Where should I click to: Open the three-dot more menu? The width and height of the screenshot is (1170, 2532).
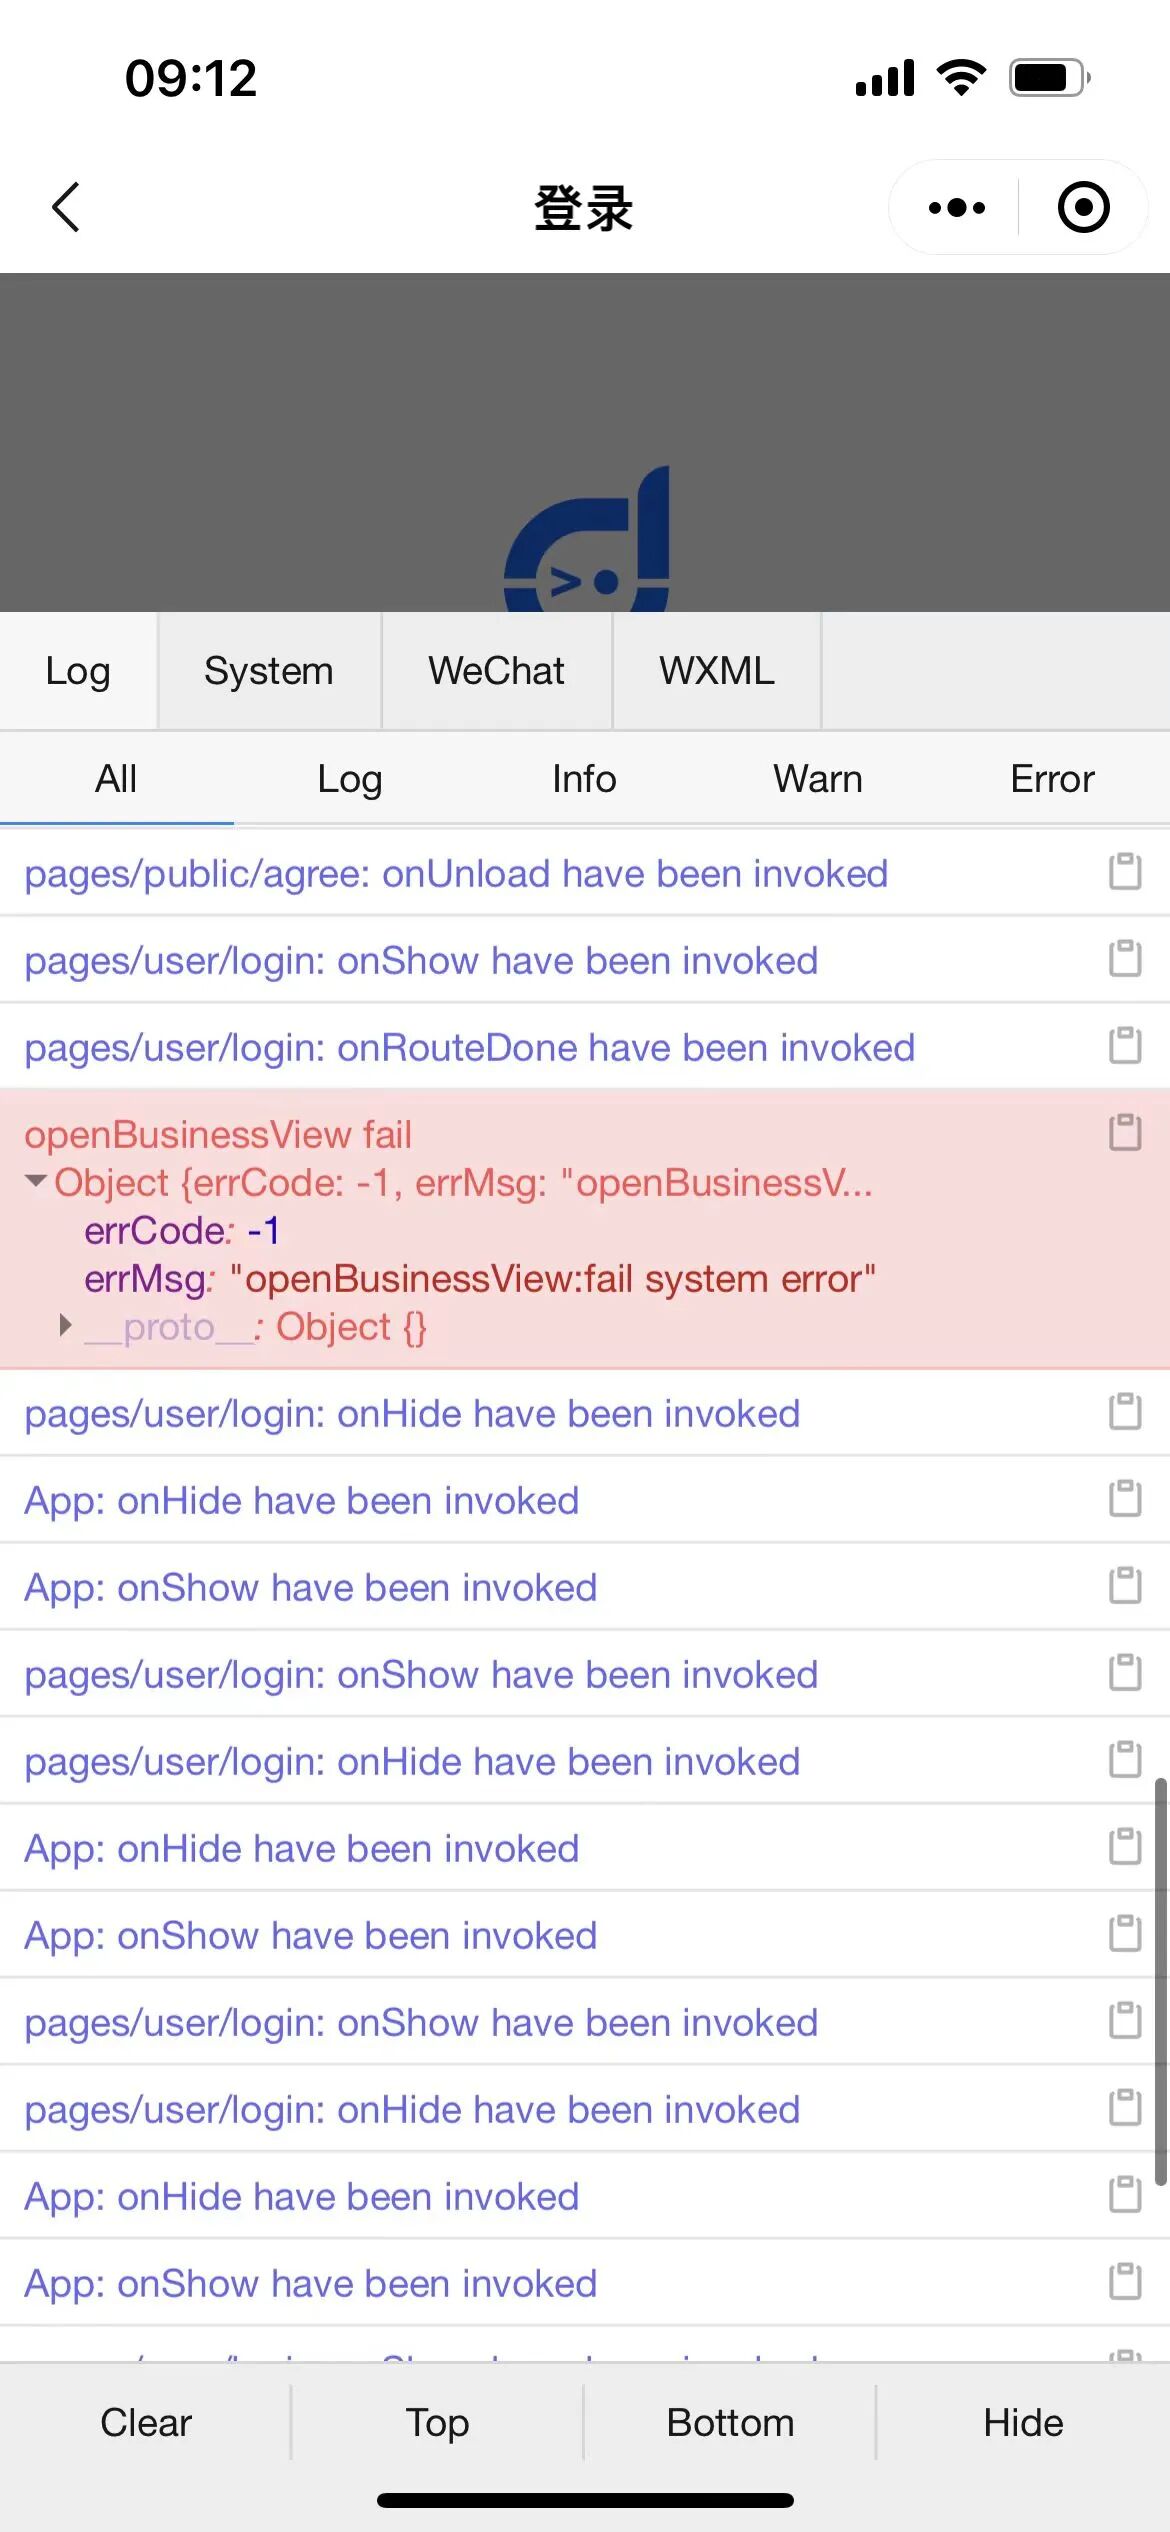(x=956, y=208)
